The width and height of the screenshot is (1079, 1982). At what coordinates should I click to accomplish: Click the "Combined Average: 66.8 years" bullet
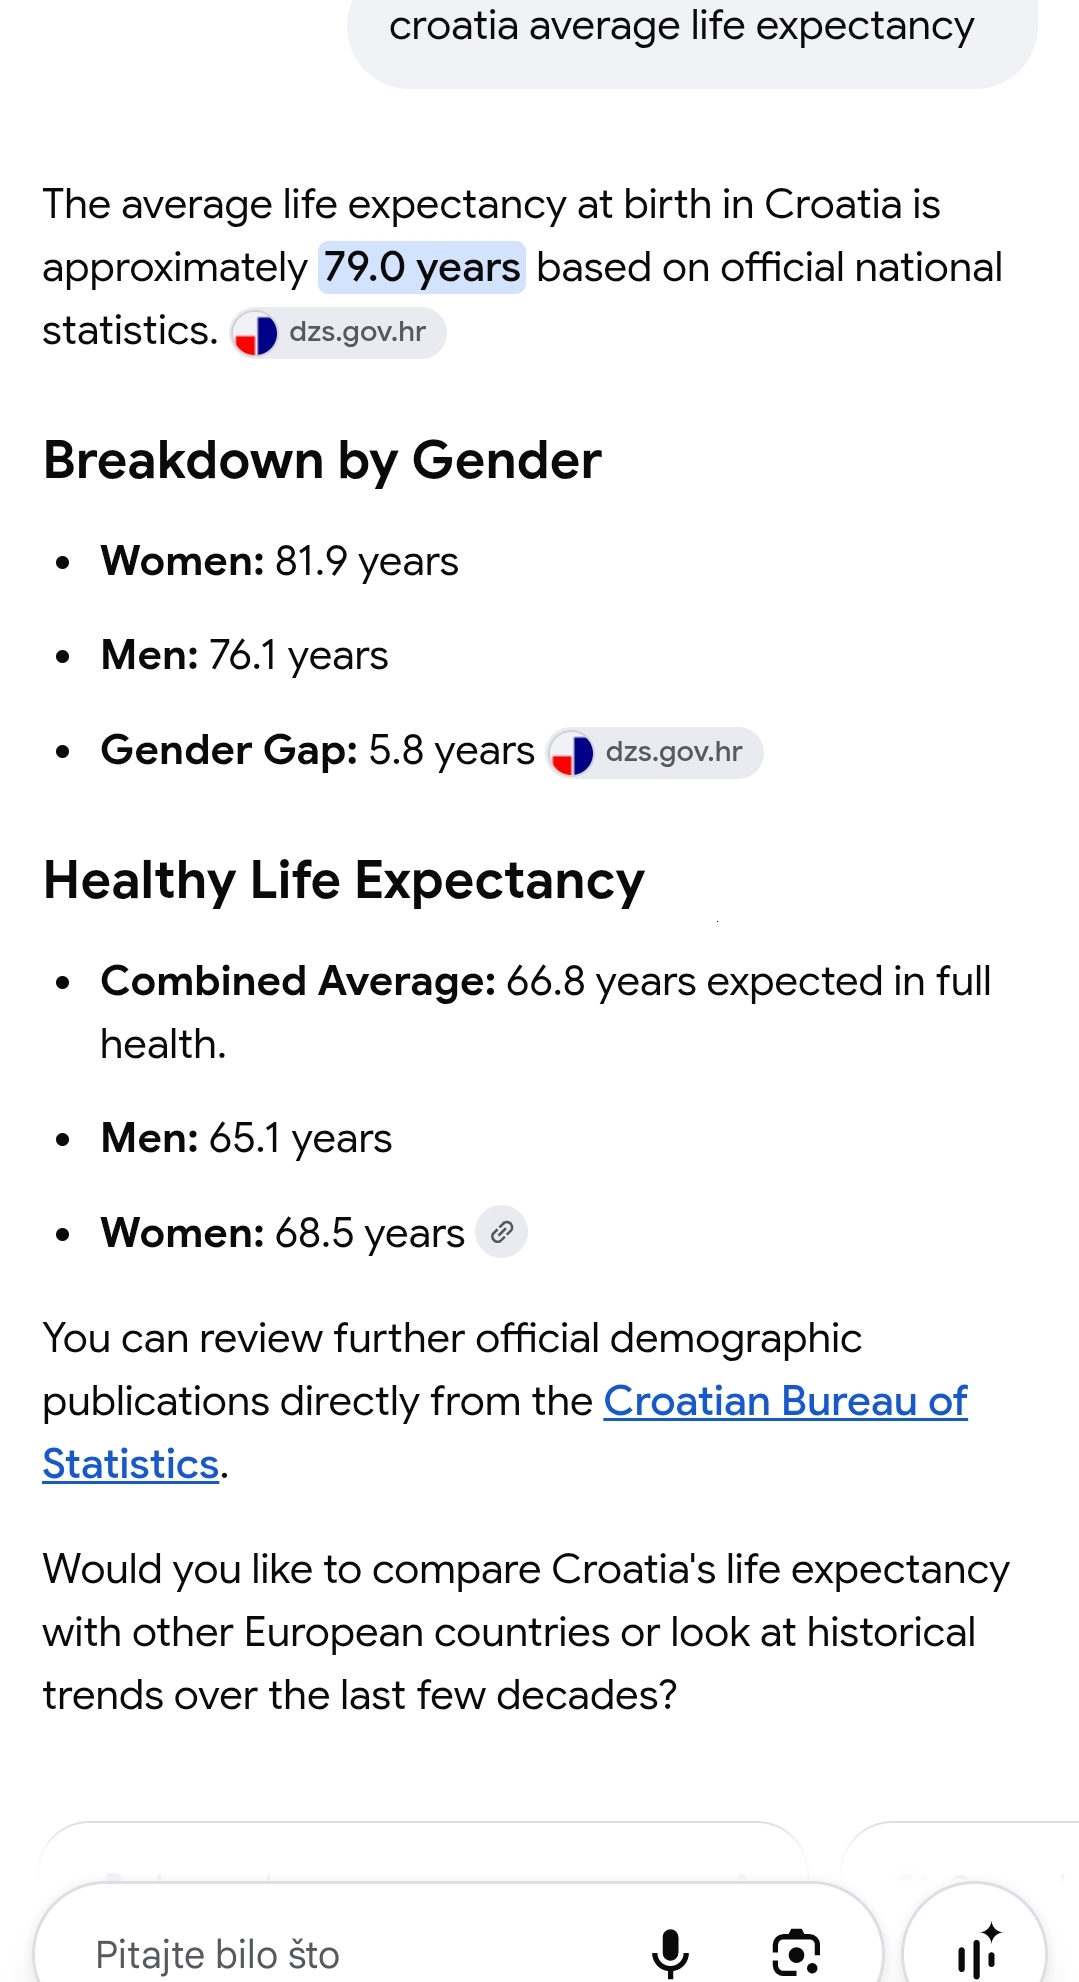[546, 1012]
